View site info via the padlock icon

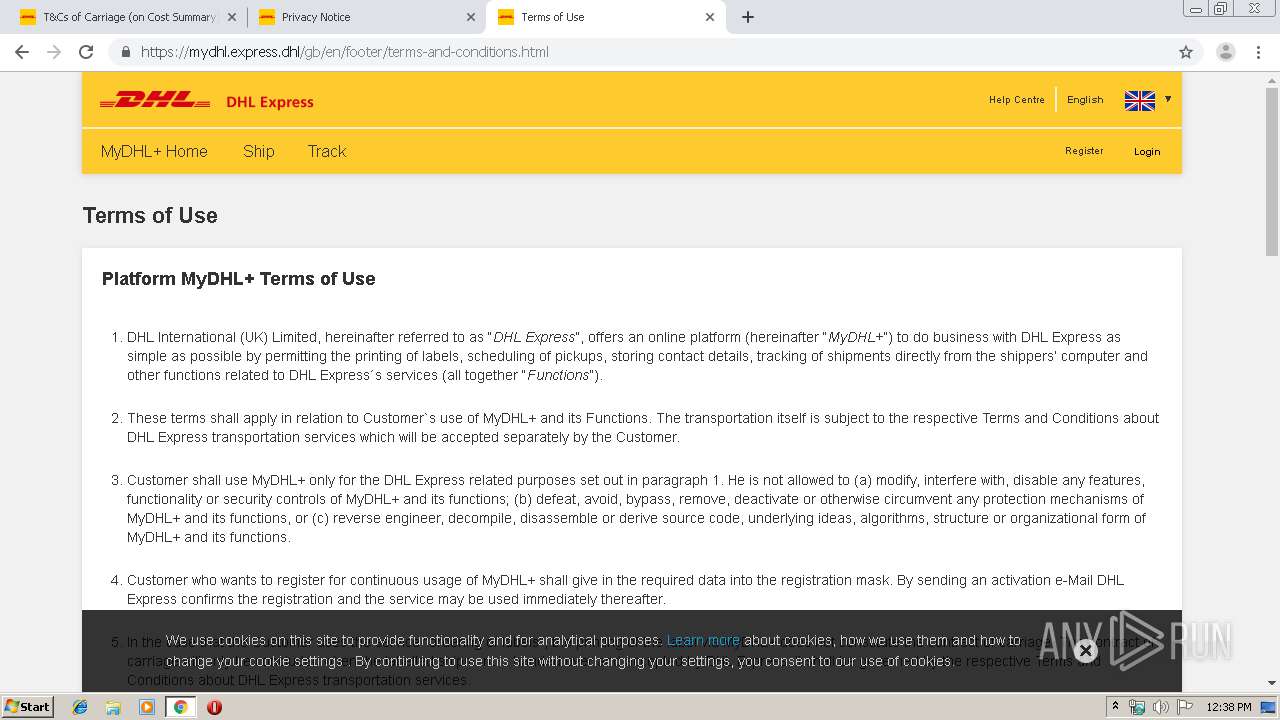tap(125, 52)
